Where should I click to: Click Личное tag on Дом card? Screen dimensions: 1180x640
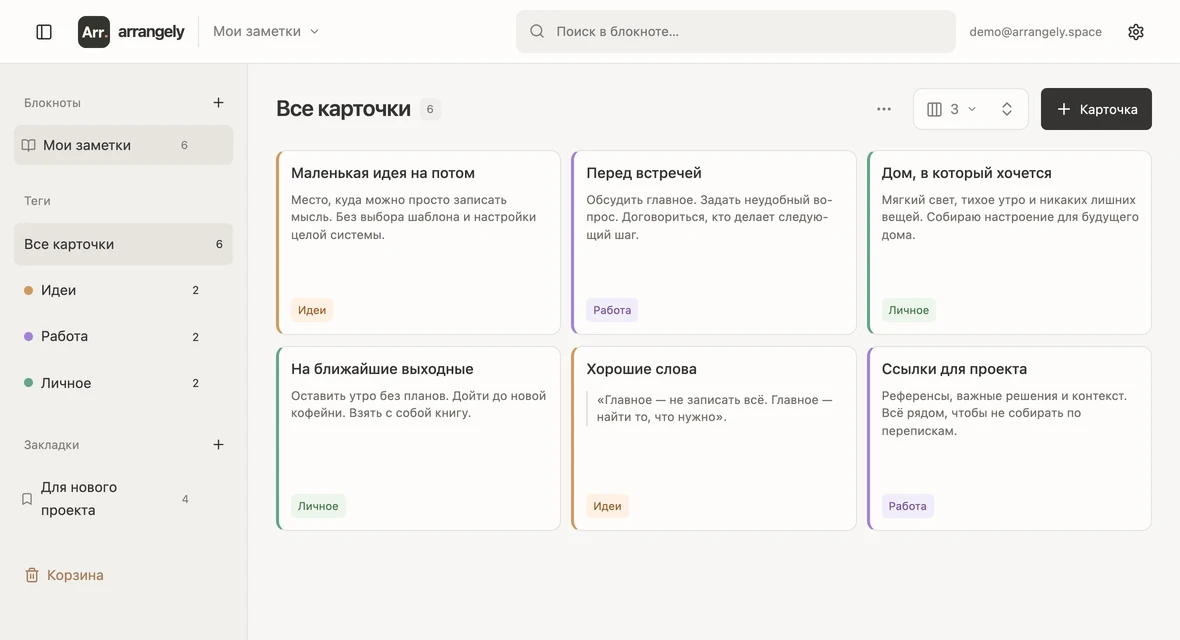(908, 310)
